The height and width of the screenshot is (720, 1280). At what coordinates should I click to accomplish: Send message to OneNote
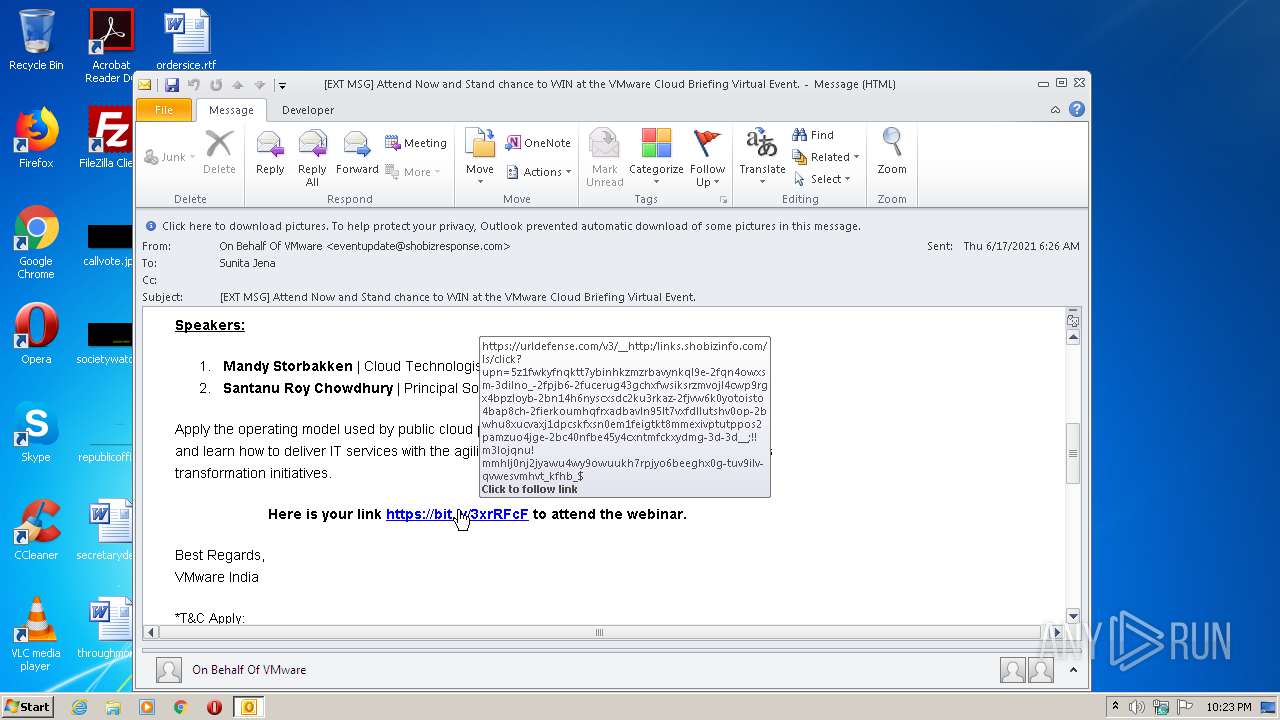[x=538, y=143]
